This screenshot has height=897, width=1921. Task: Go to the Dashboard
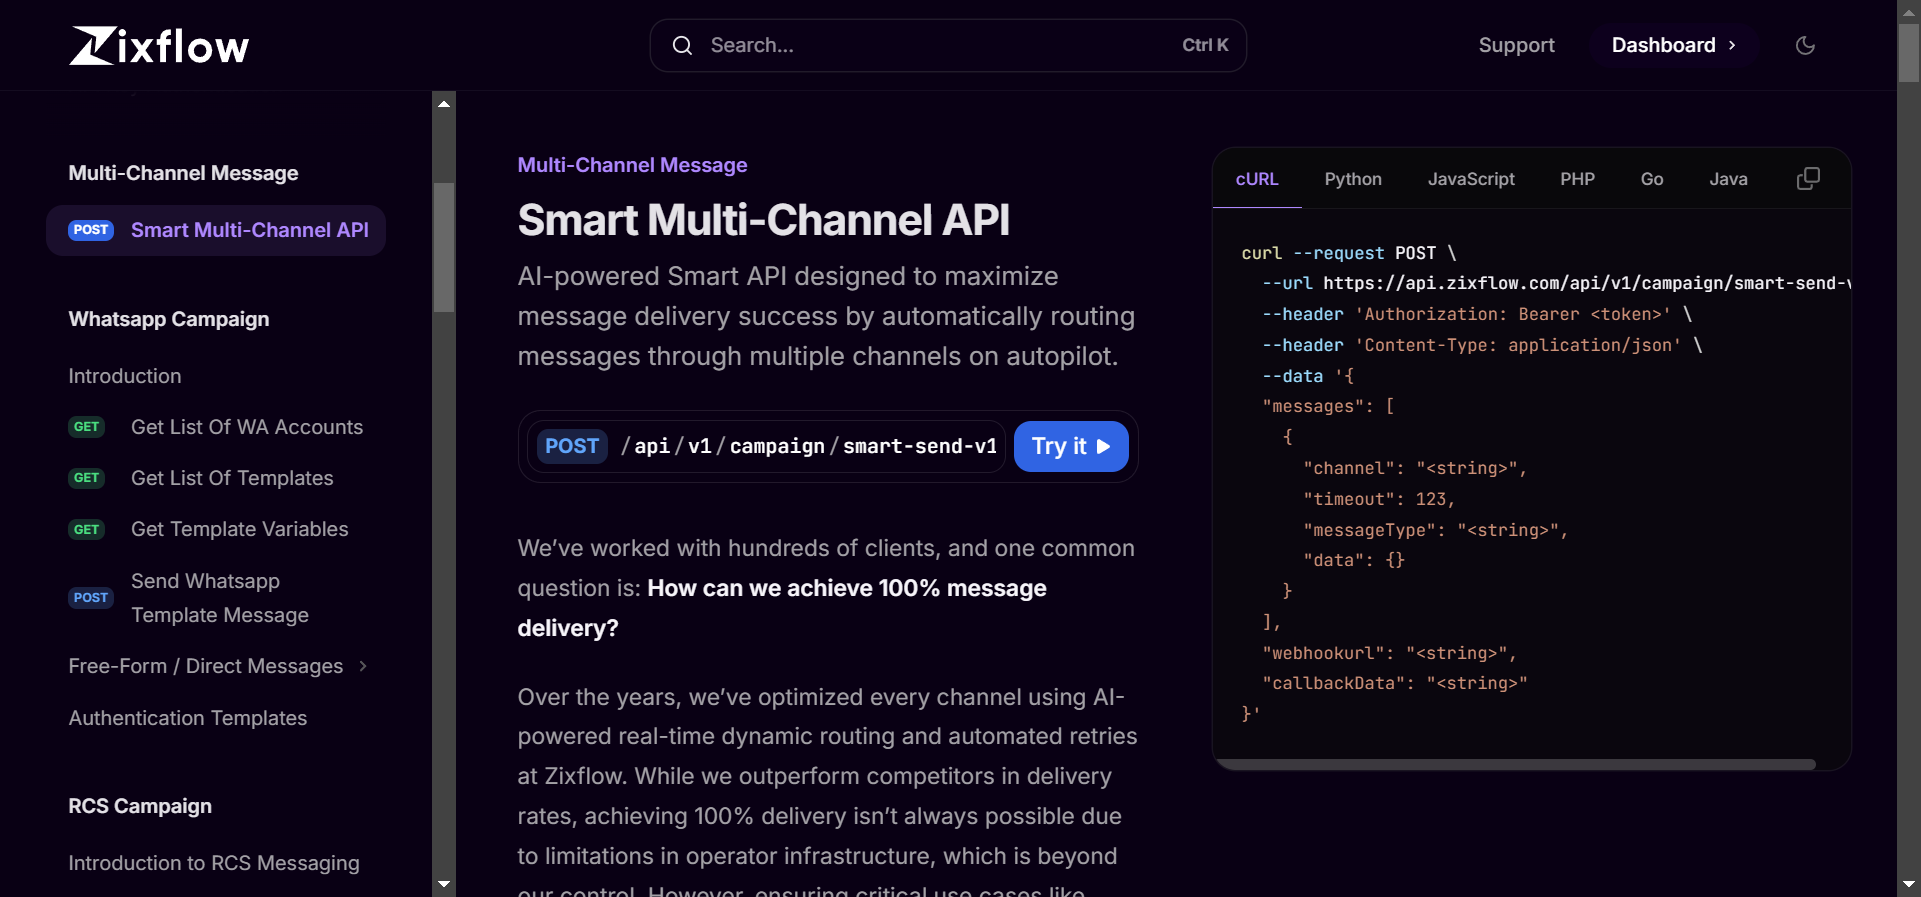click(x=1674, y=45)
